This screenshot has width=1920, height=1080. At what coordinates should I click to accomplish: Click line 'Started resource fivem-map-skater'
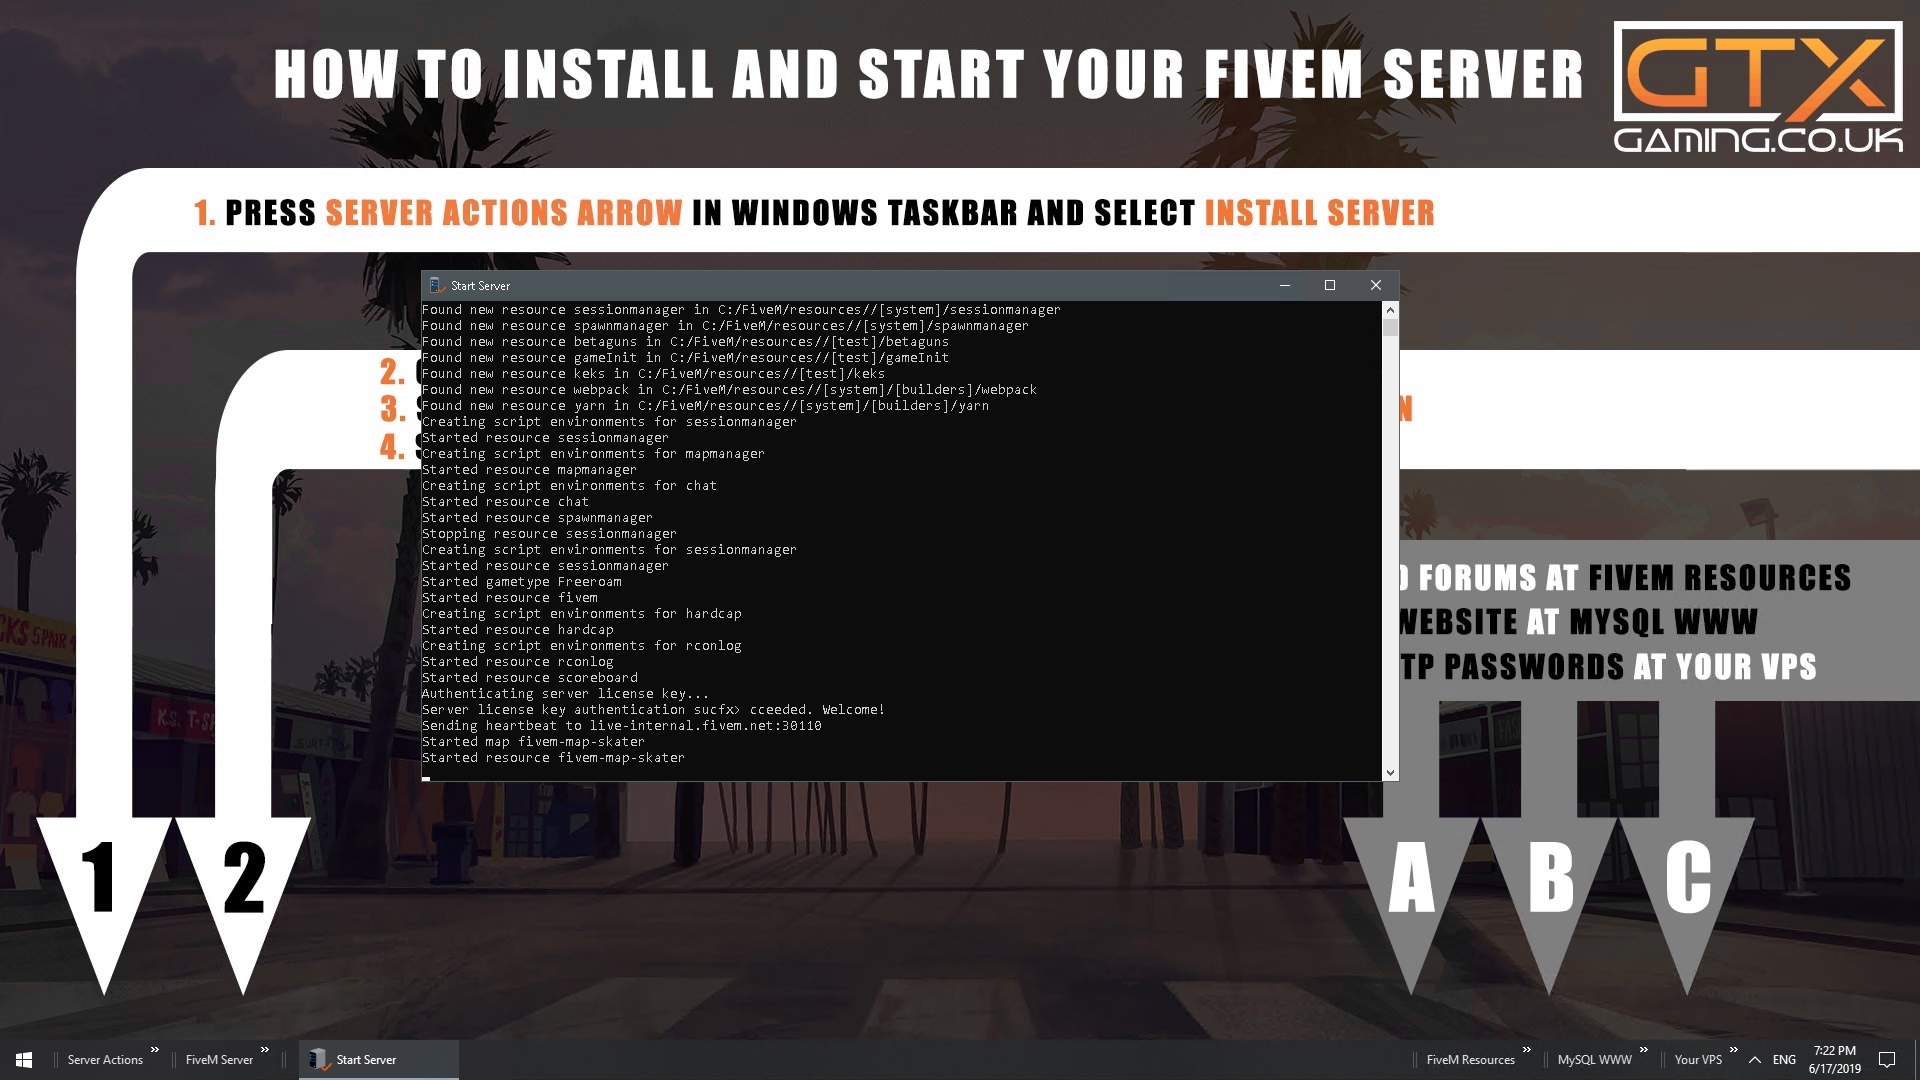pos(553,758)
